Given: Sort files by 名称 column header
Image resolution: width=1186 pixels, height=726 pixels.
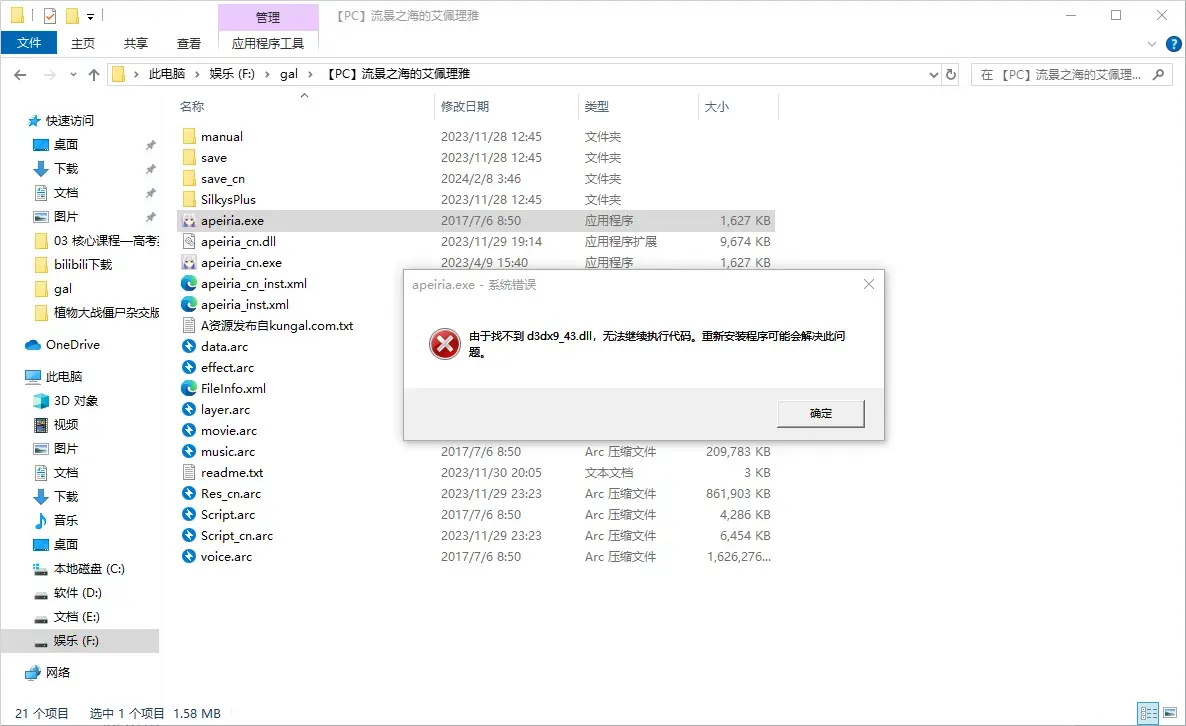Looking at the screenshot, I should pos(305,107).
